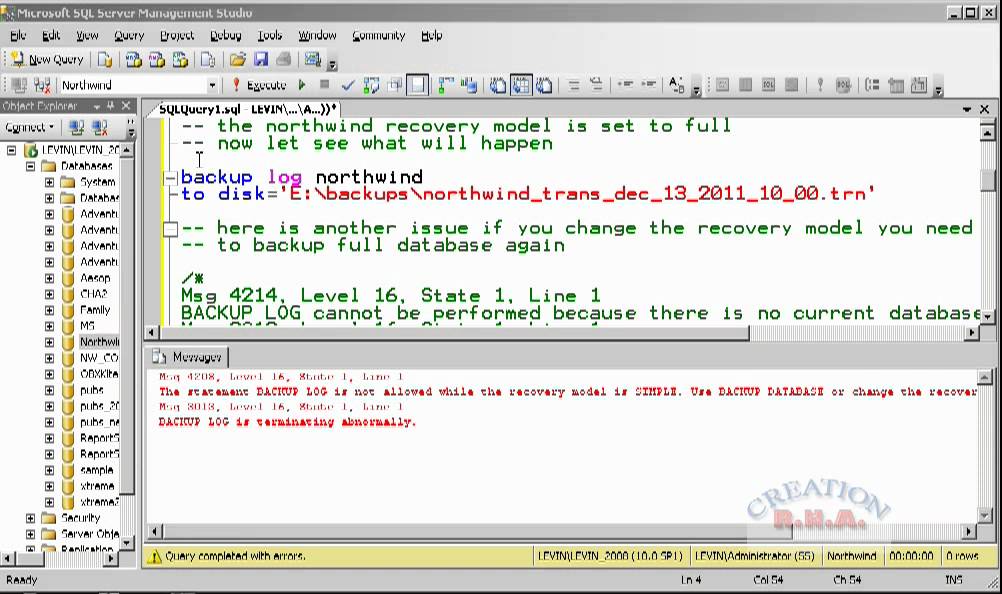Select the Results to Grid icon
Viewport: 1002px width, 594px height.
click(521, 85)
